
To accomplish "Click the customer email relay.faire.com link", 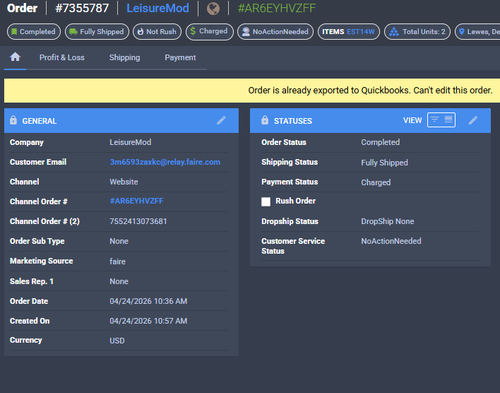I will click(x=165, y=162).
